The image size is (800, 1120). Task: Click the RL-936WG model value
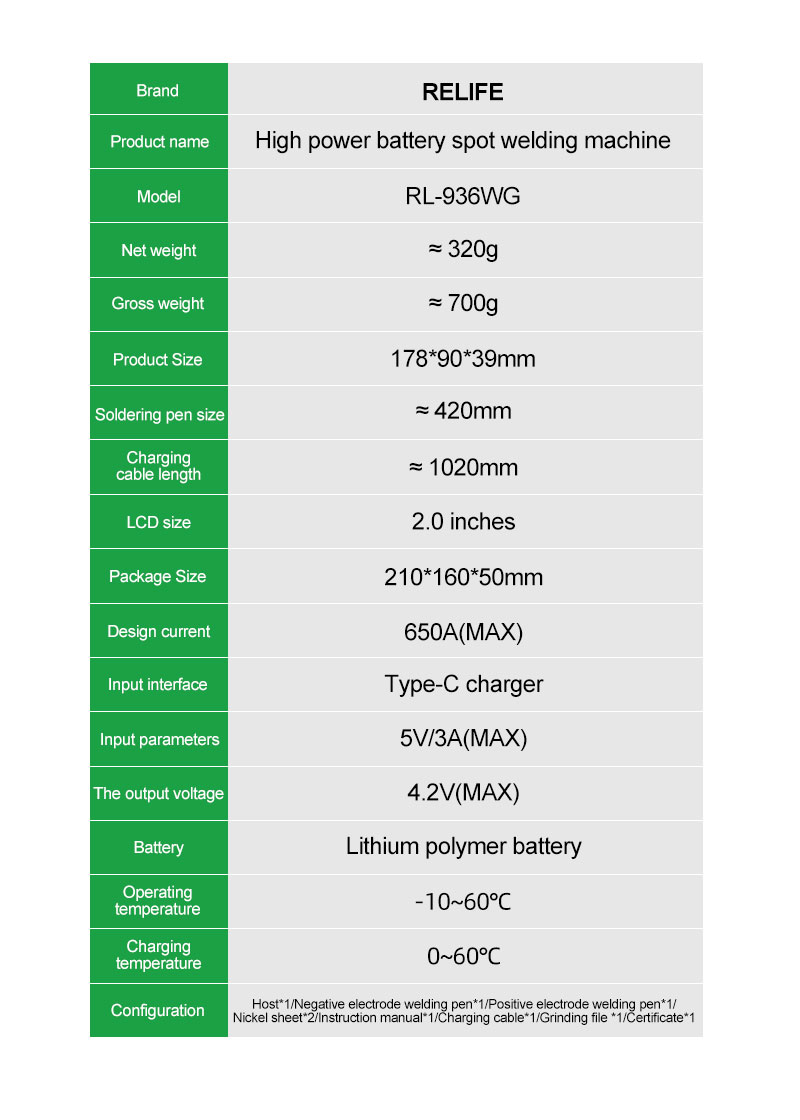[462, 196]
